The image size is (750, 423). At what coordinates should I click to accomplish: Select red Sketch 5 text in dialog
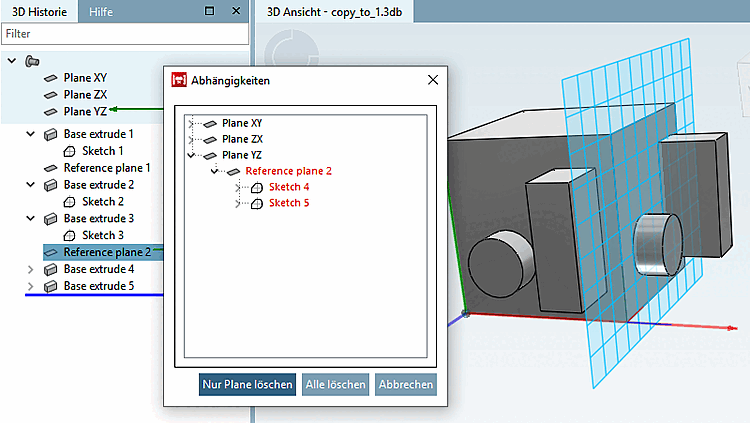pyautogui.click(x=289, y=202)
